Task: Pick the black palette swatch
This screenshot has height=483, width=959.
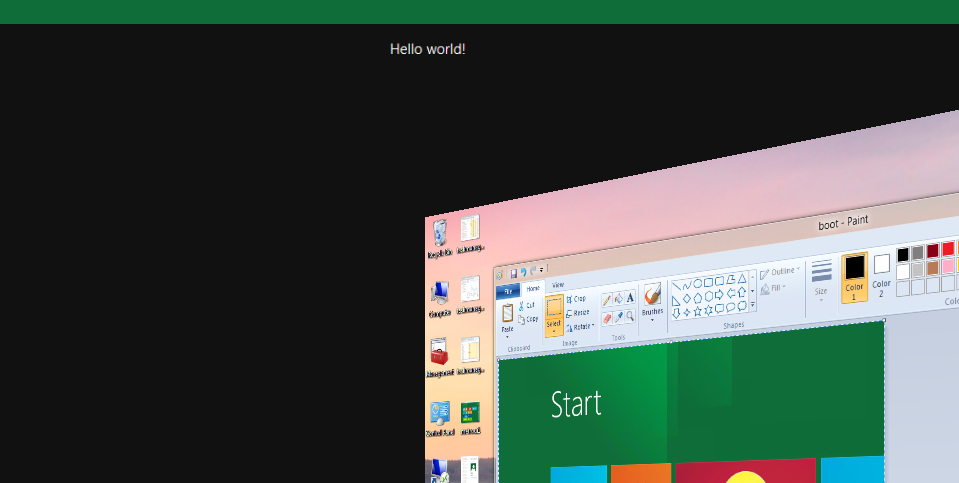Action: click(x=903, y=254)
